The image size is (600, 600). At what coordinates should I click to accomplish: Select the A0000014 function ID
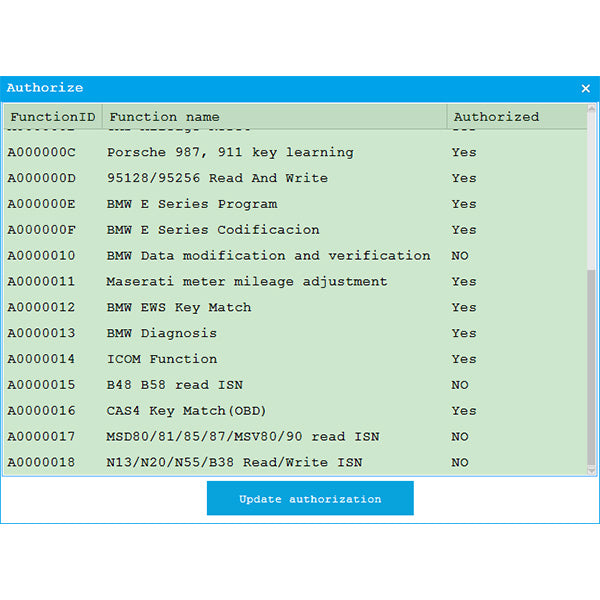(x=41, y=359)
